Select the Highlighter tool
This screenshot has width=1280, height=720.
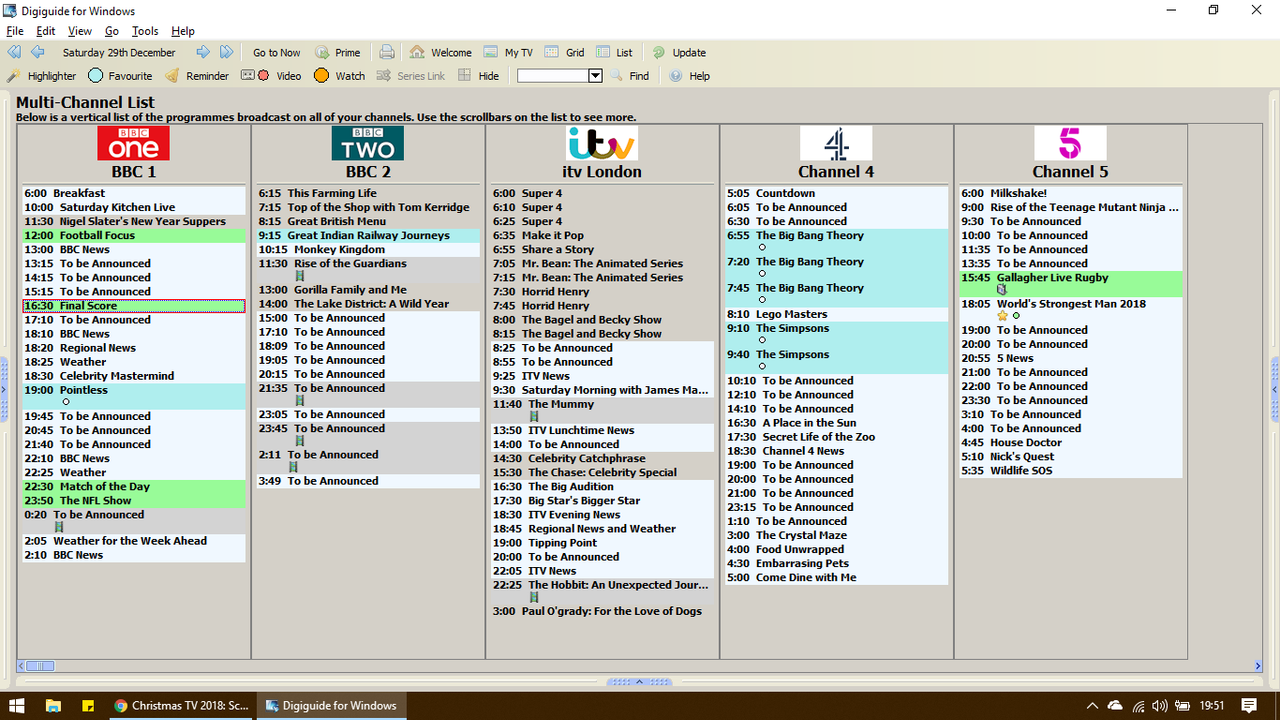(42, 75)
